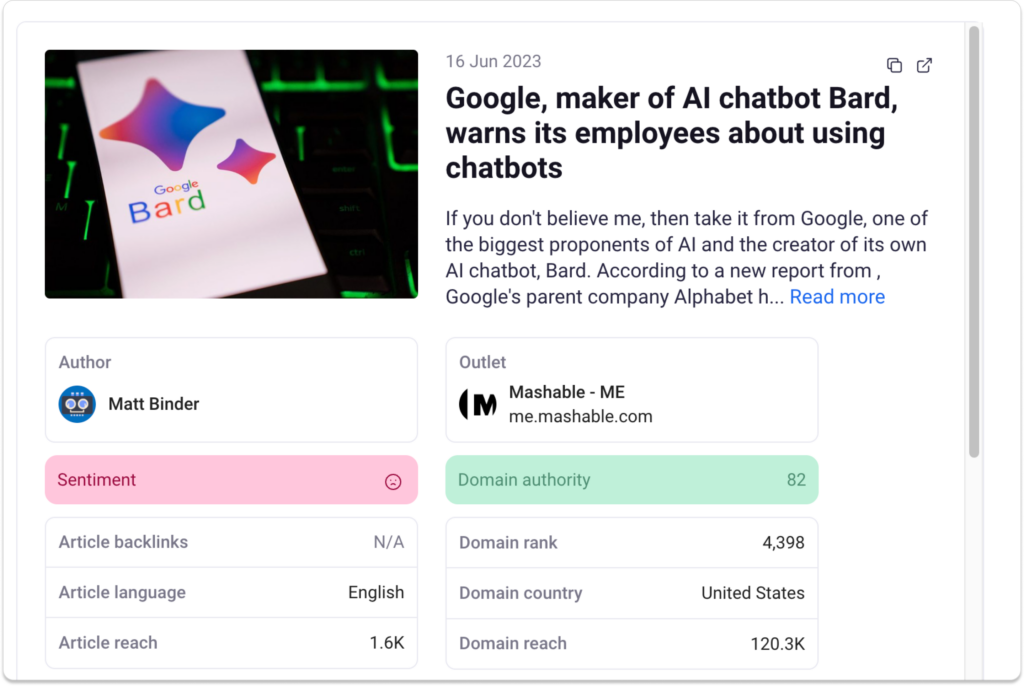
Task: Open the Google Bard article thumbnail
Action: click(x=231, y=174)
